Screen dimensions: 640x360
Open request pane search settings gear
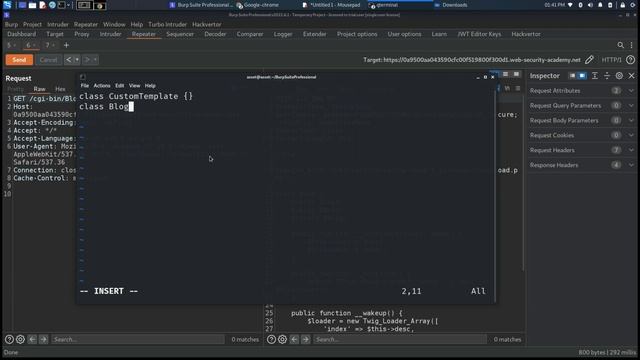pyautogui.click(x=20, y=339)
